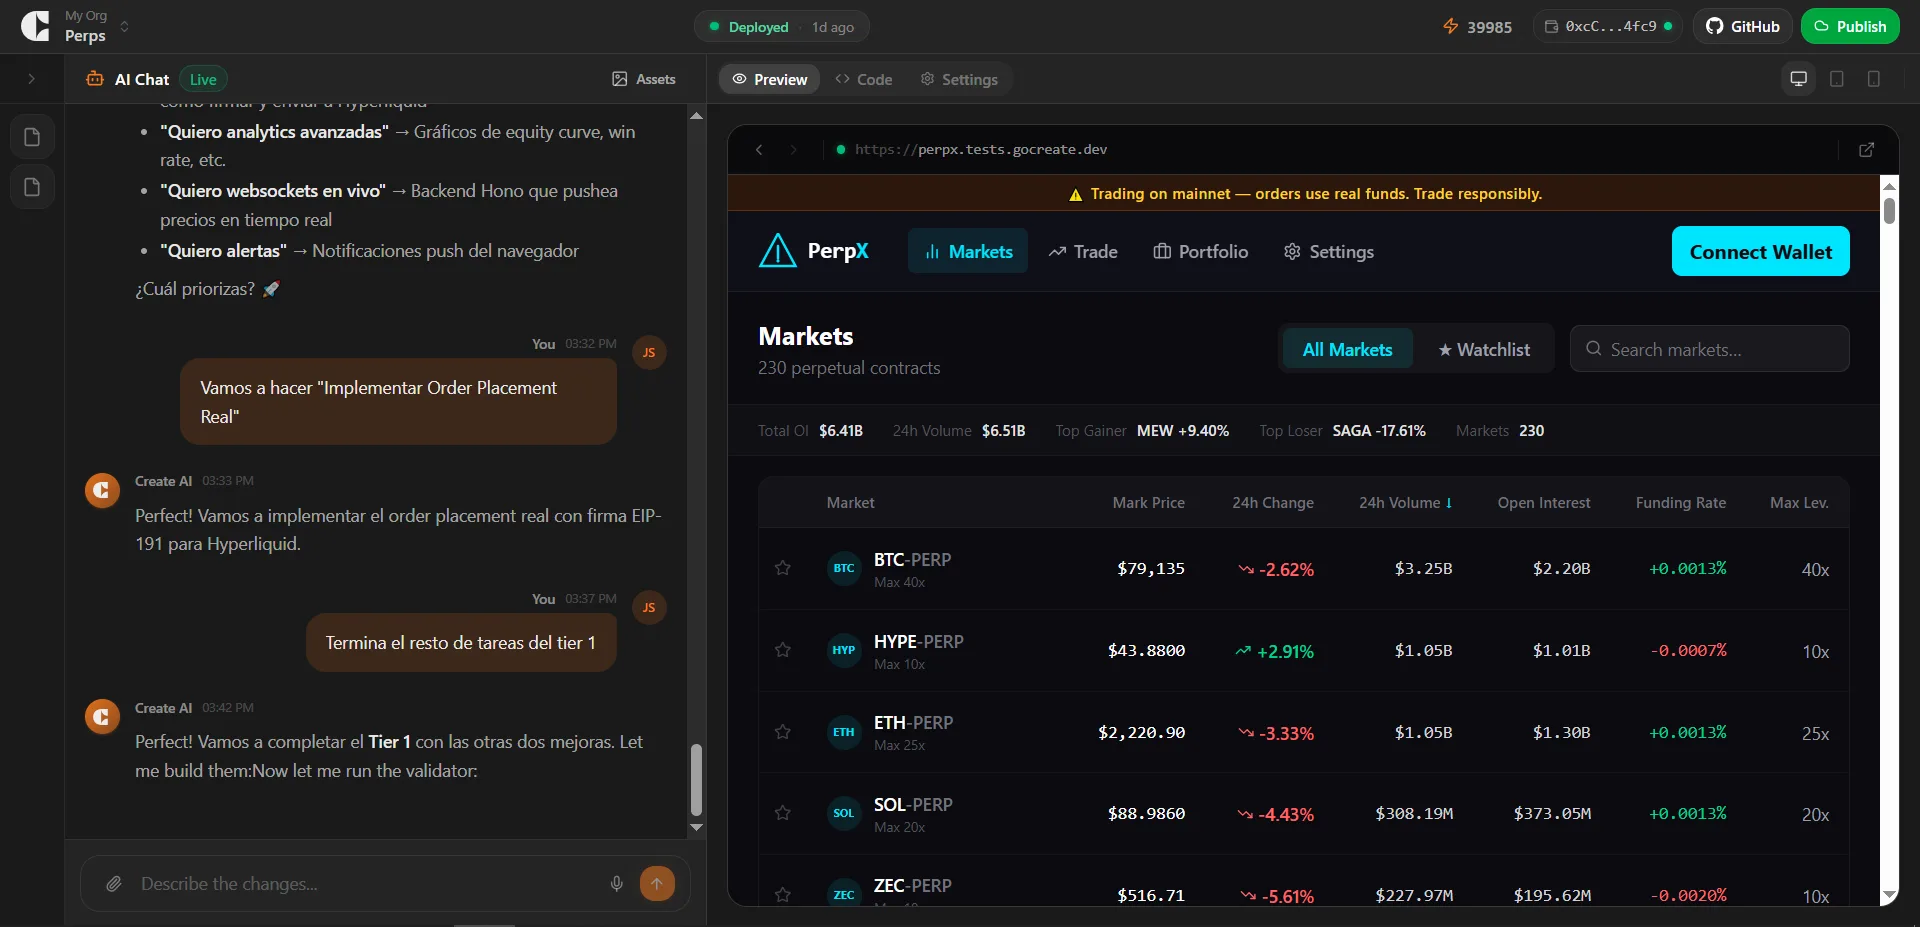Star BTC-PERP for the watchlist
The width and height of the screenshot is (1920, 927).
click(x=783, y=568)
